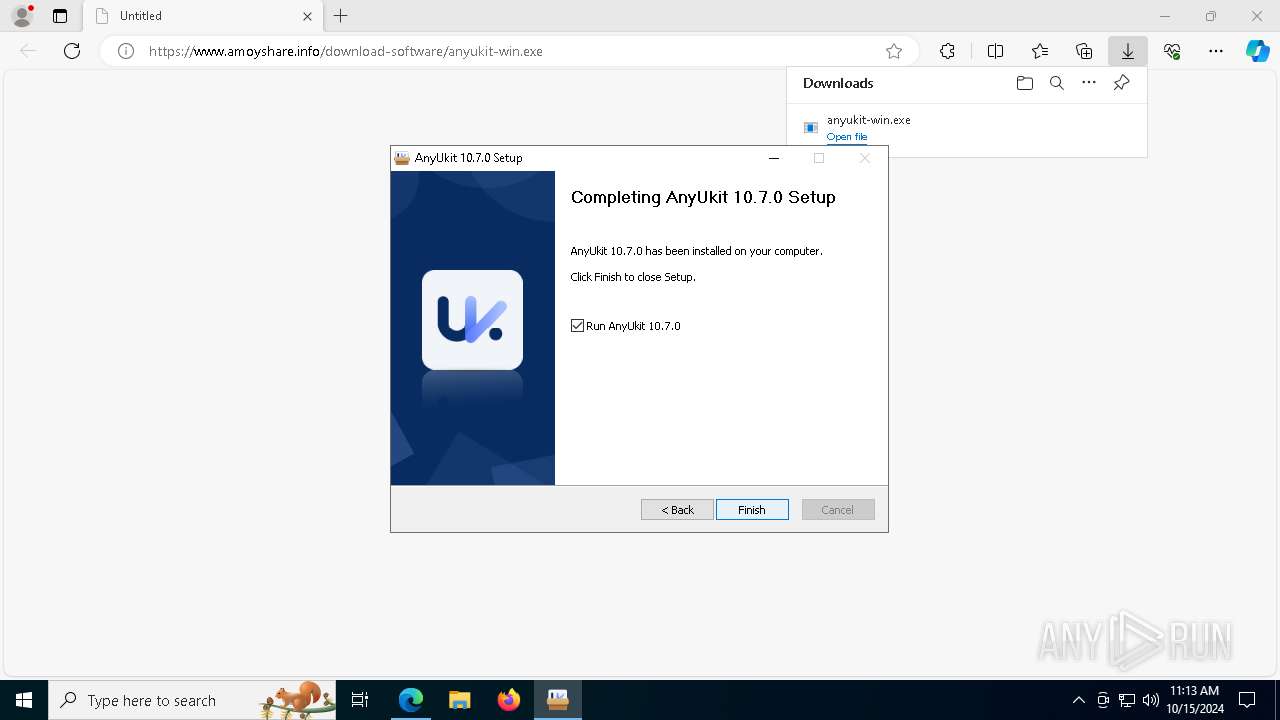Open Edge Settings and more menu
The width and height of the screenshot is (1280, 720).
(1216, 51)
